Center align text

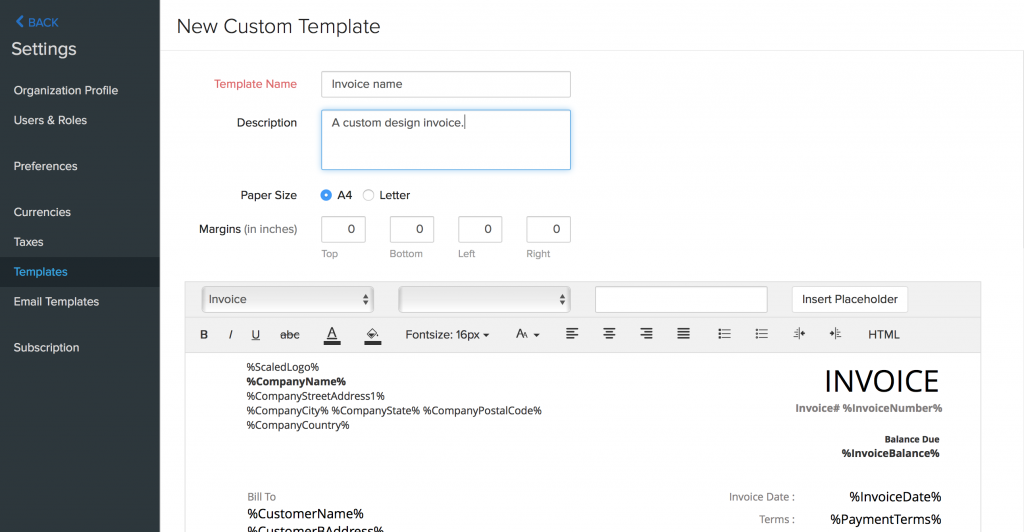(x=609, y=334)
